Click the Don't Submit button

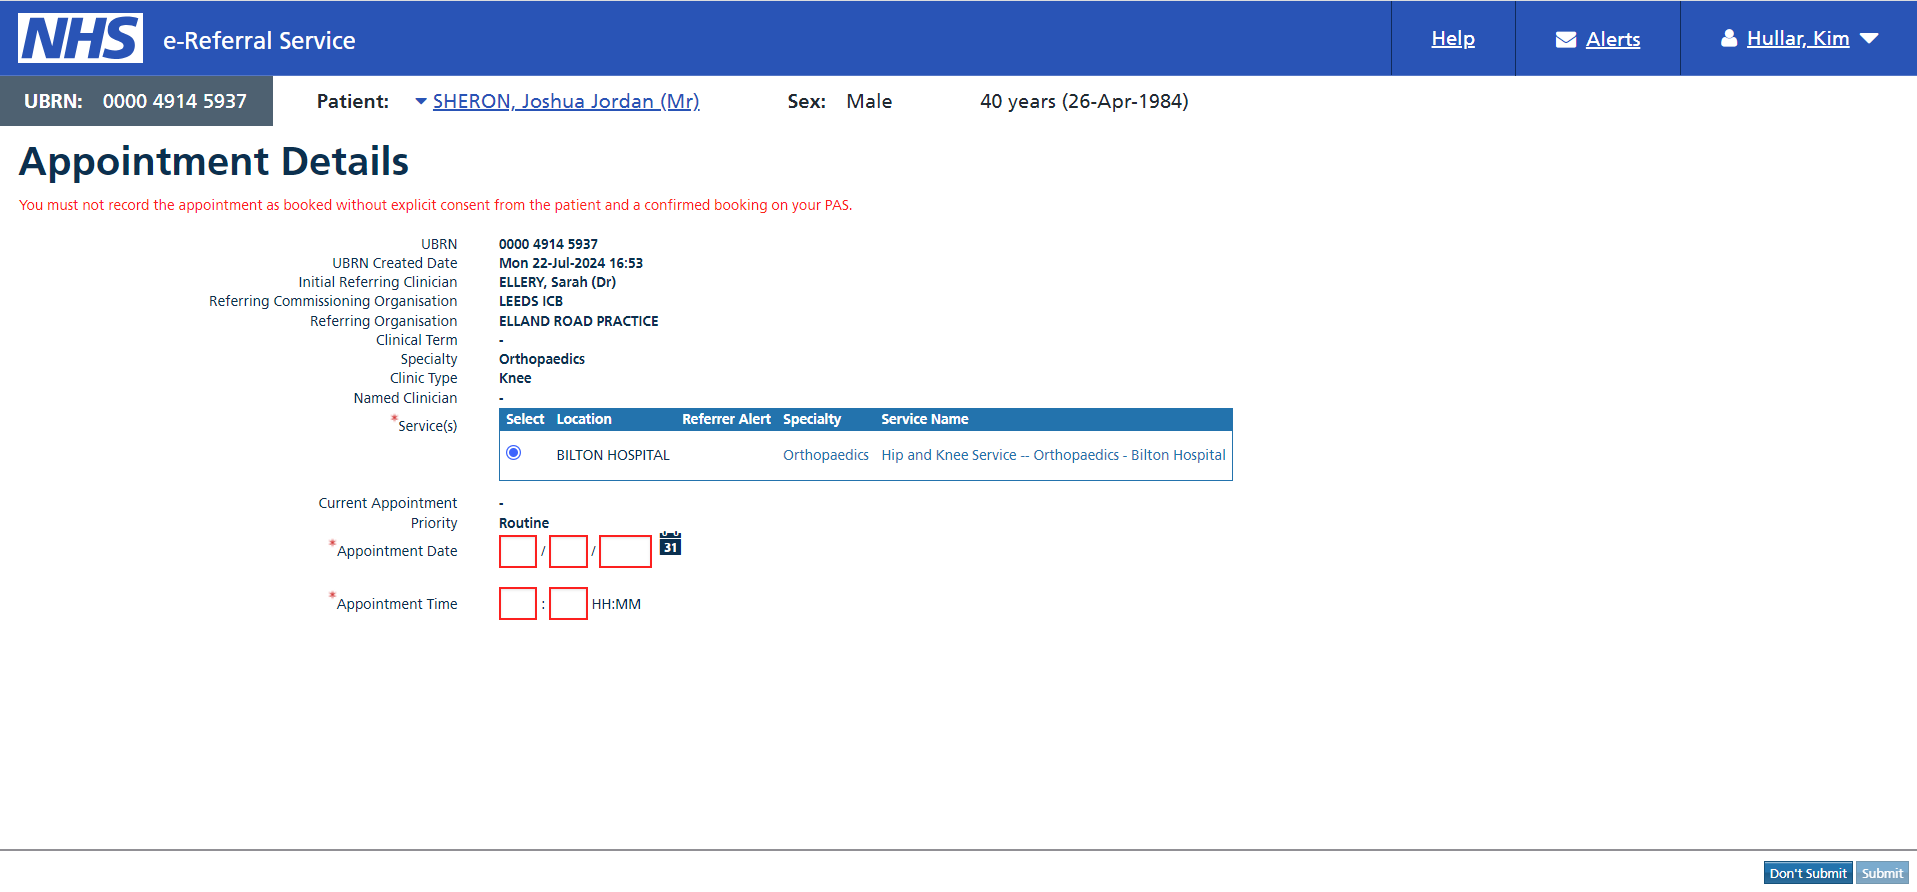click(1808, 873)
